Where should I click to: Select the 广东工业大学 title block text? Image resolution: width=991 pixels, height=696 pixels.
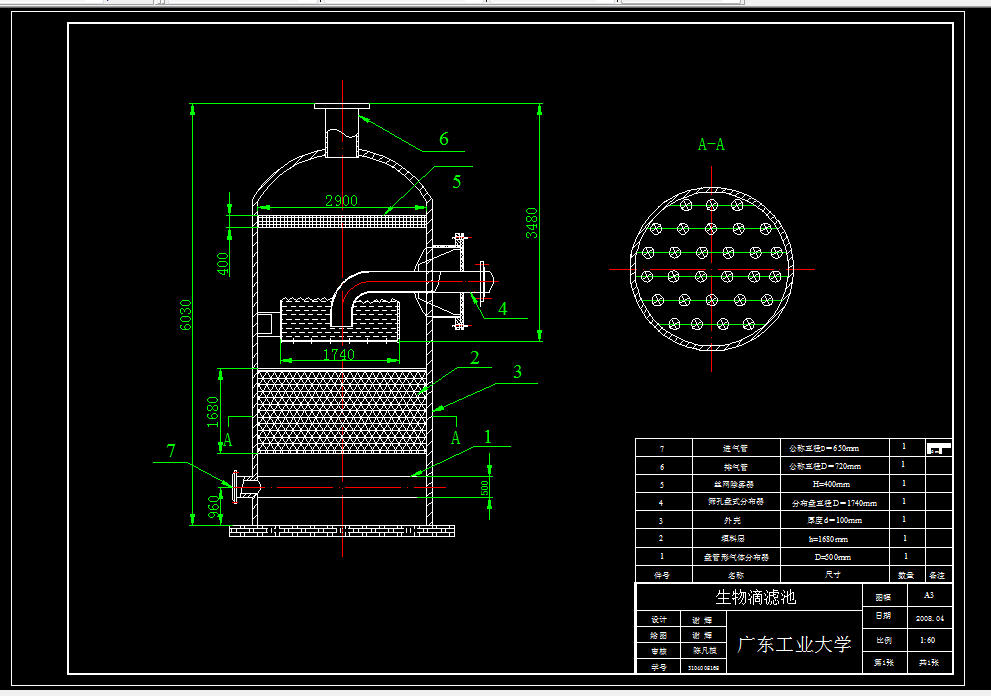794,644
